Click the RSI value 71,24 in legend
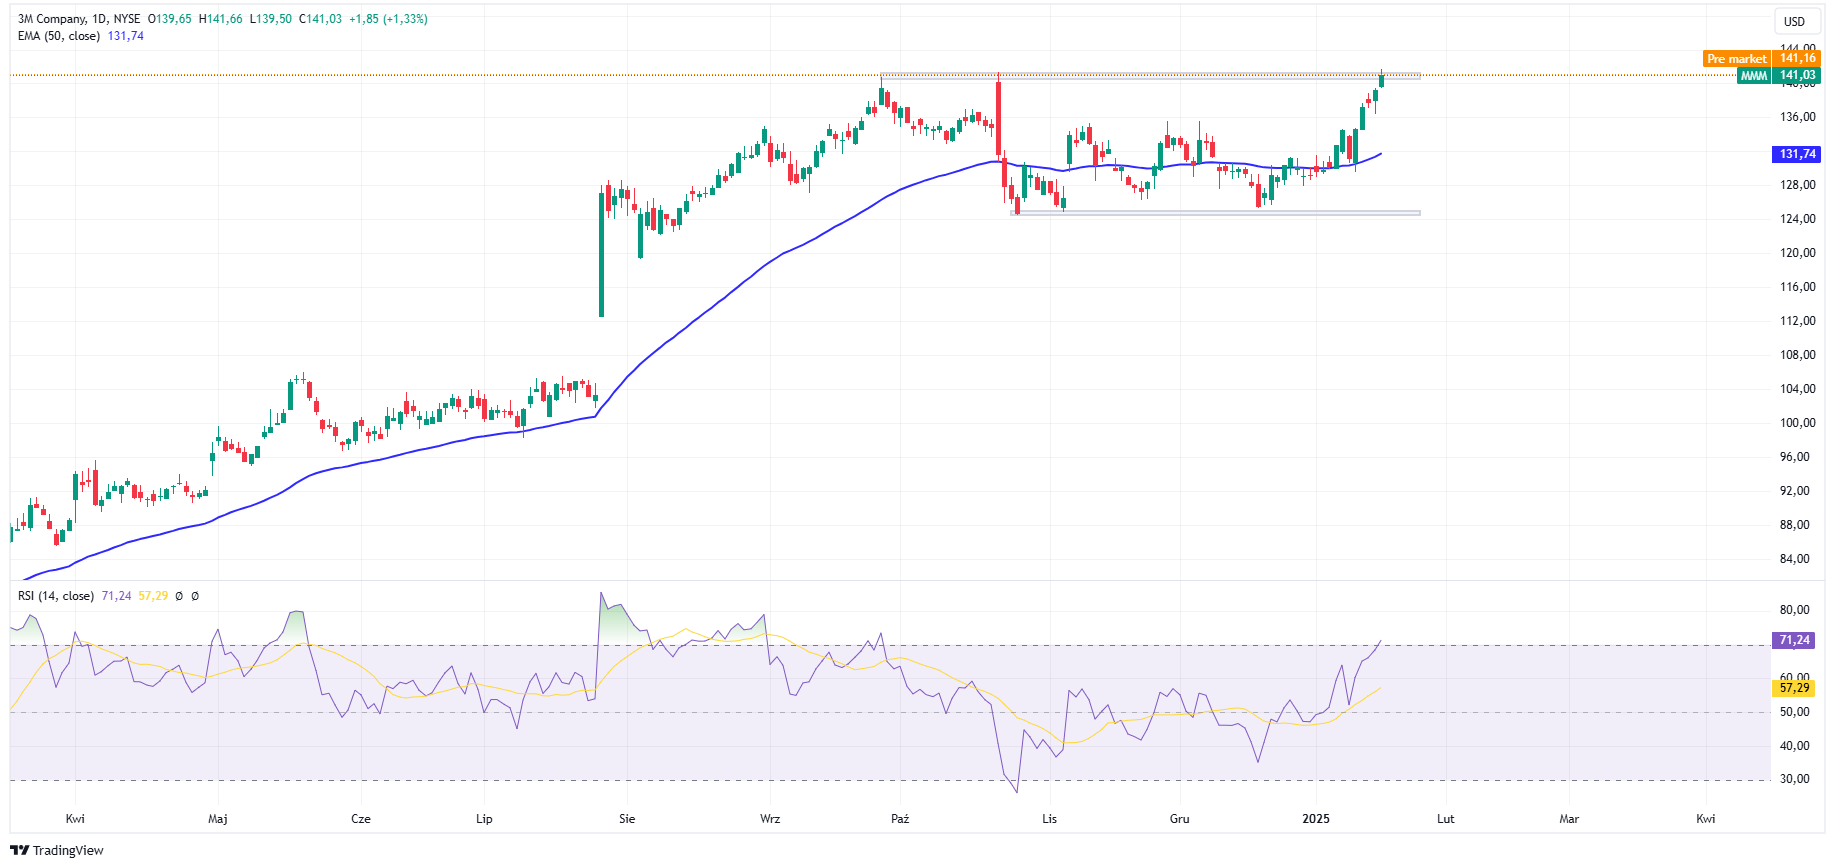1835x868 pixels. coord(116,596)
